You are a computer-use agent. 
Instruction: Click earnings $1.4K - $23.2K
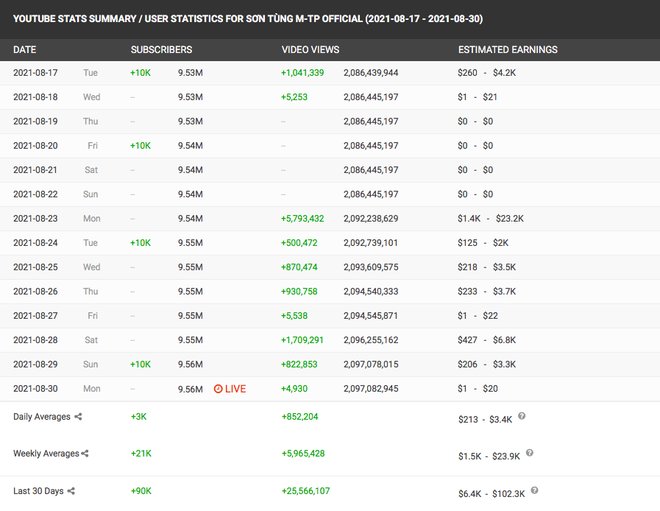[x=491, y=218]
